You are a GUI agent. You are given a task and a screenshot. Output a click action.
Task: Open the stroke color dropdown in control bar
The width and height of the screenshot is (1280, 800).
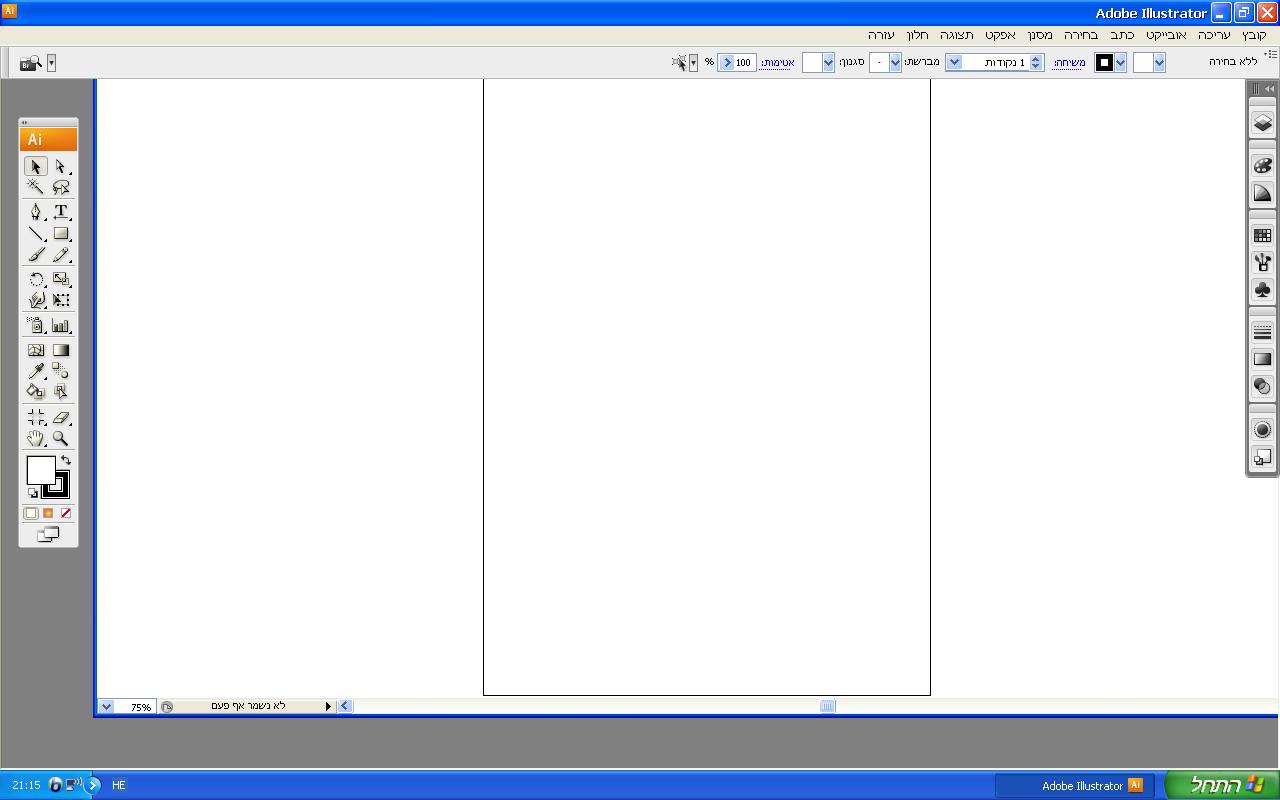coord(1121,62)
